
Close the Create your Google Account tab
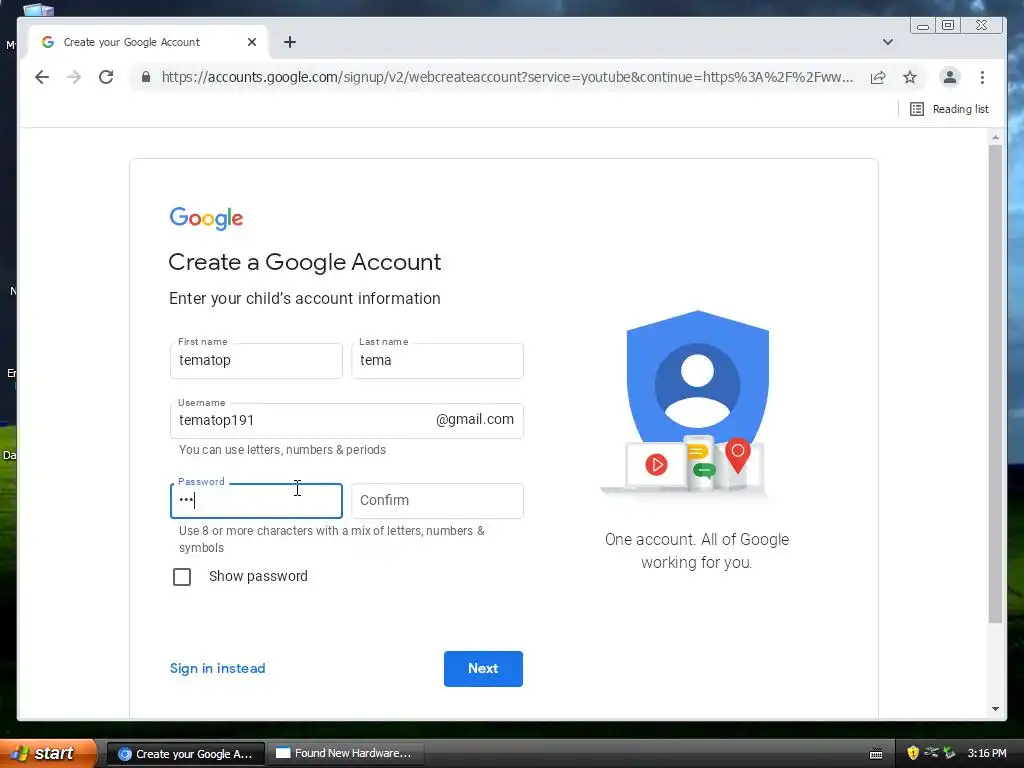[x=252, y=42]
